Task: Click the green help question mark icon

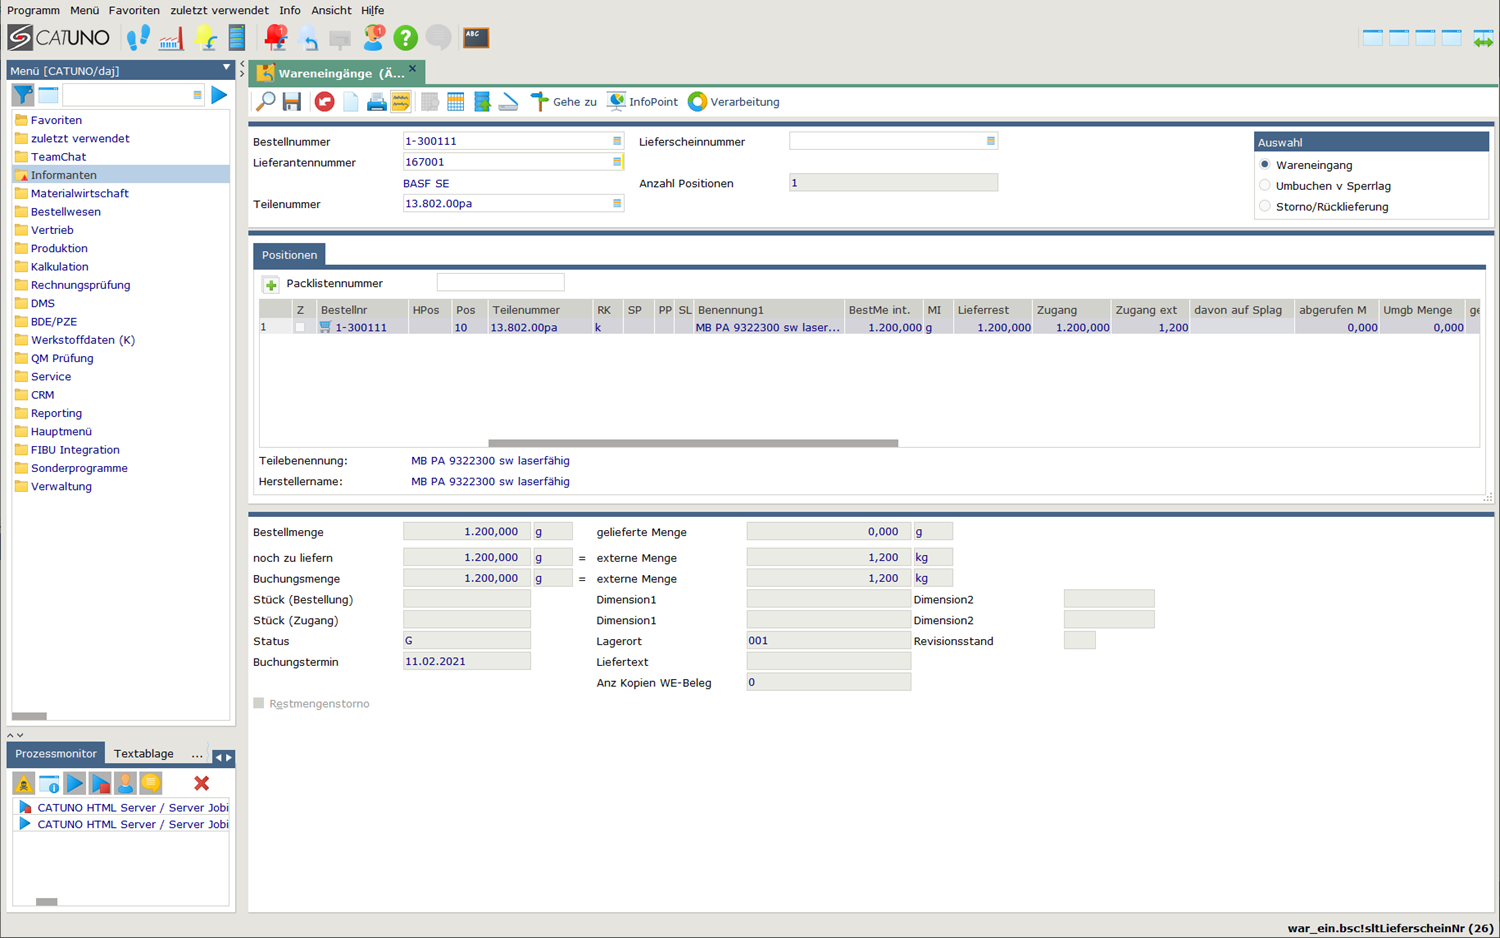Action: coord(405,38)
